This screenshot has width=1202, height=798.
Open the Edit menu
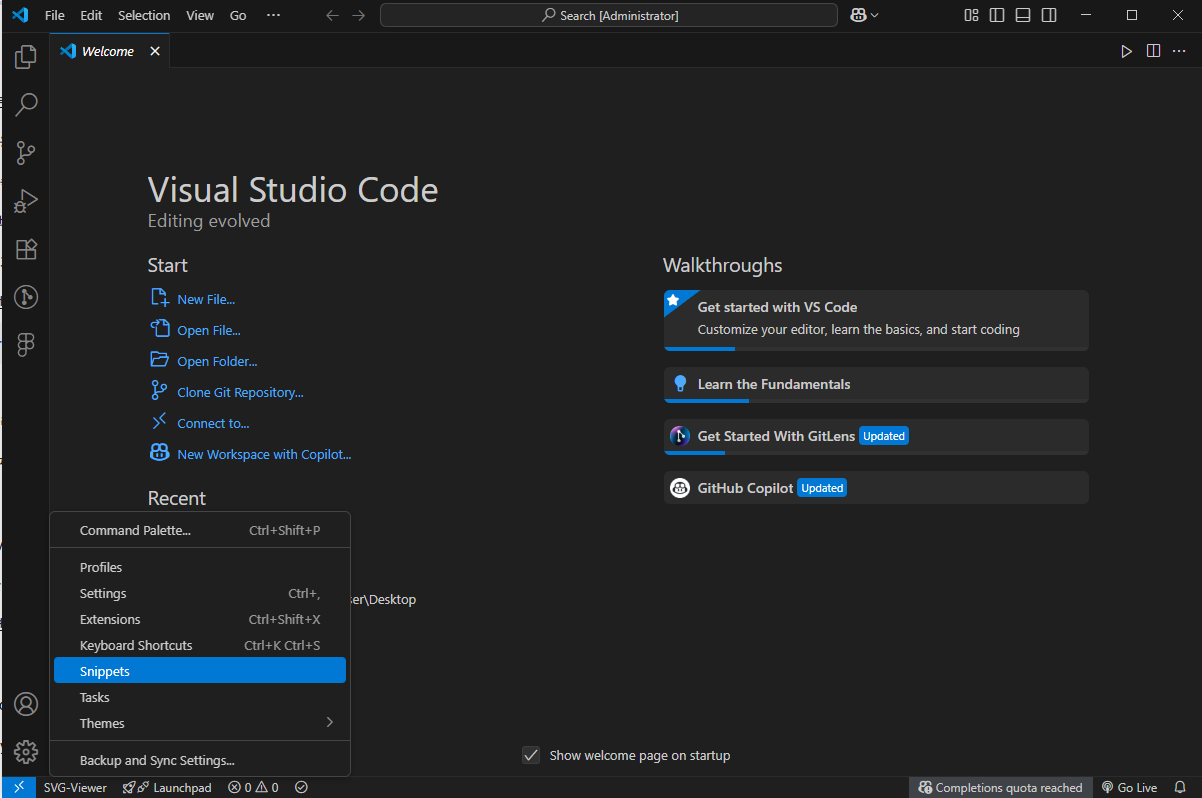click(x=91, y=15)
